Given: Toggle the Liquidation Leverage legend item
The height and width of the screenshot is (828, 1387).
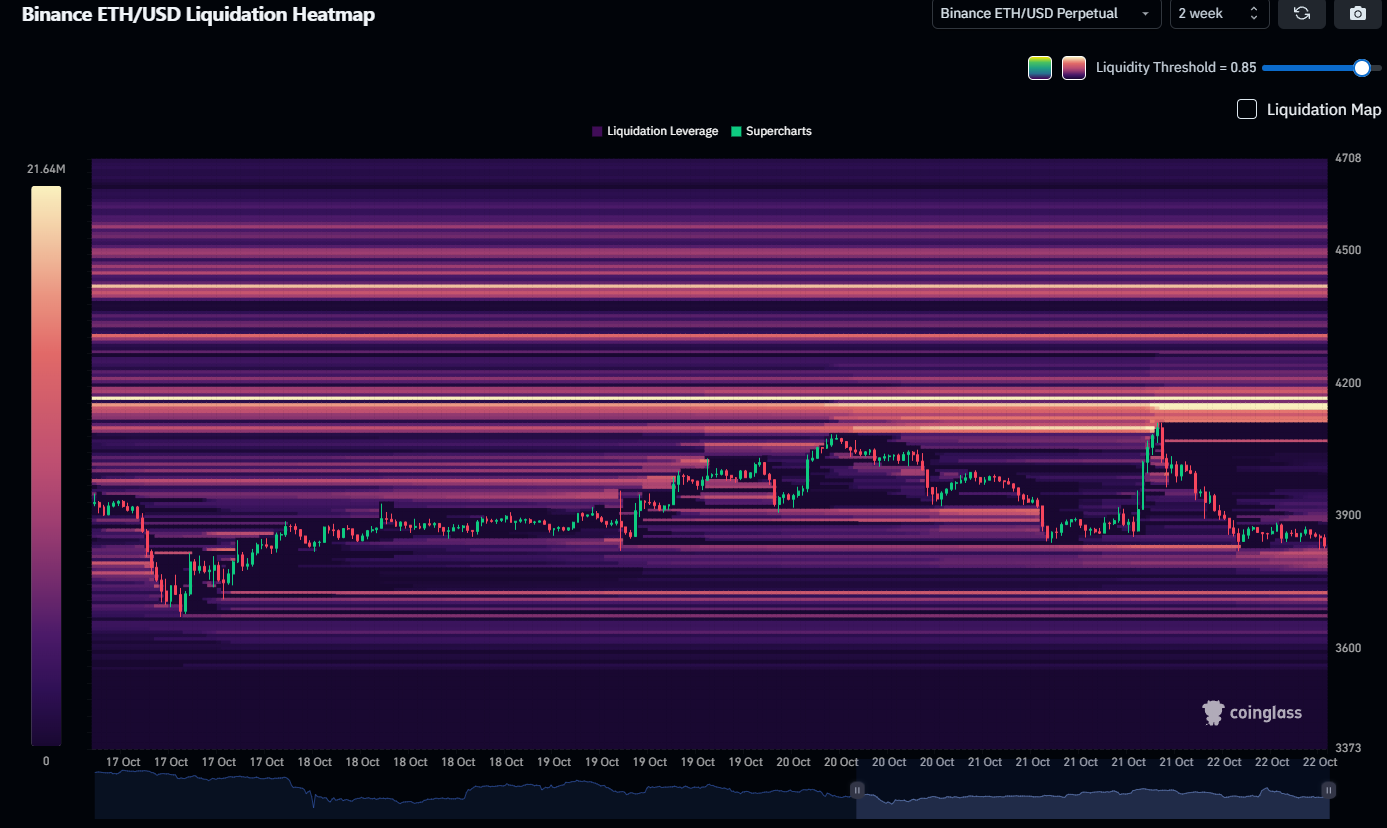Looking at the screenshot, I should (x=655, y=131).
